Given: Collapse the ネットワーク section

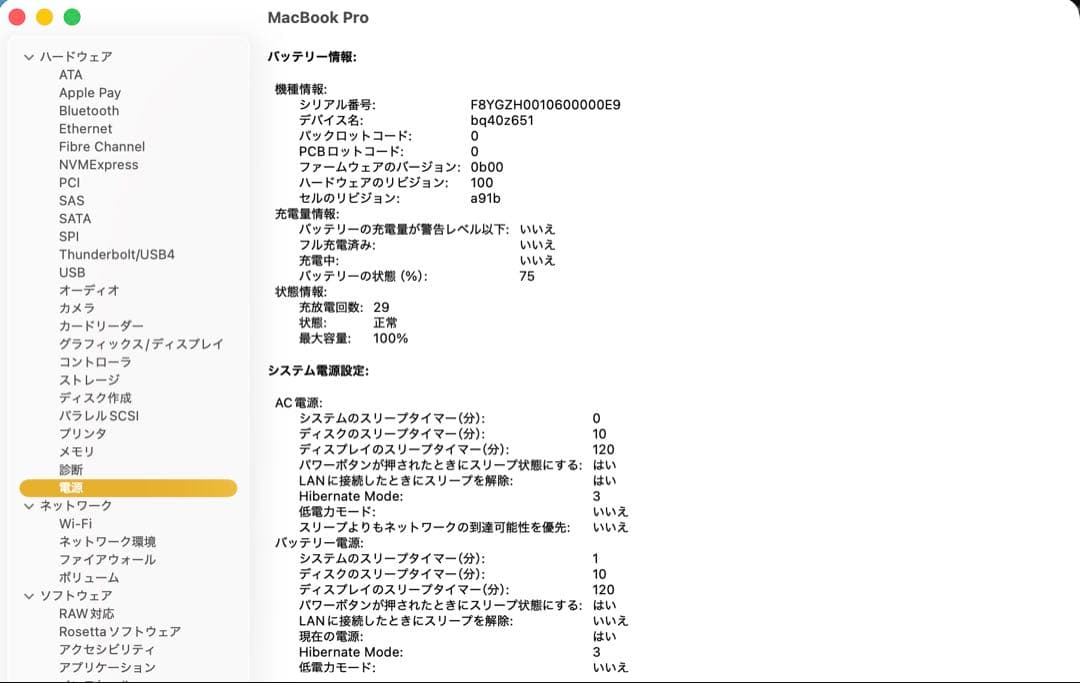Looking at the screenshot, I should (x=28, y=505).
